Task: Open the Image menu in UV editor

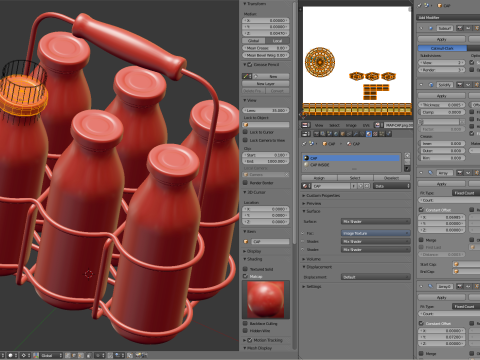Action: (351, 125)
